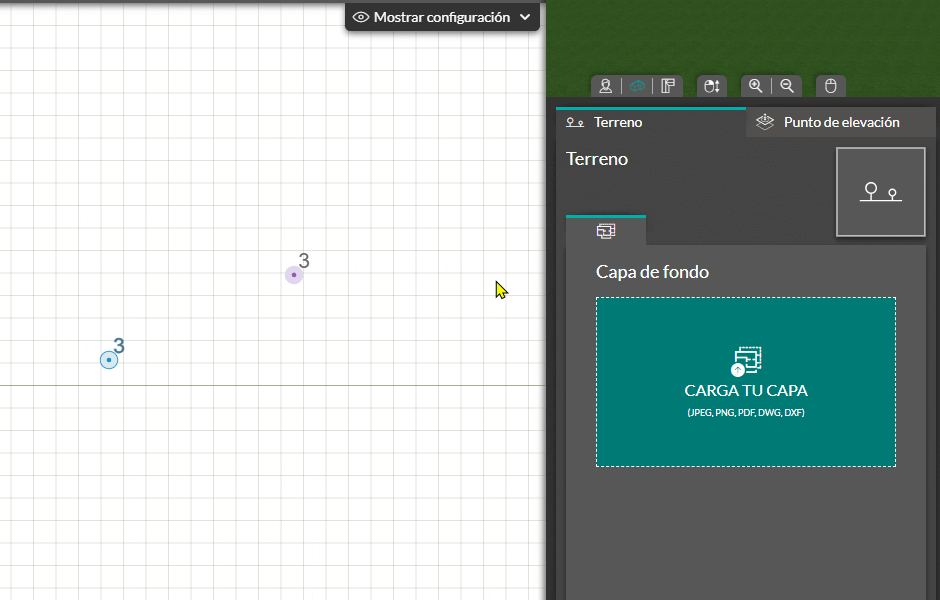940x600 pixels.
Task: Select the purple elevation point marker
Action: click(x=294, y=275)
